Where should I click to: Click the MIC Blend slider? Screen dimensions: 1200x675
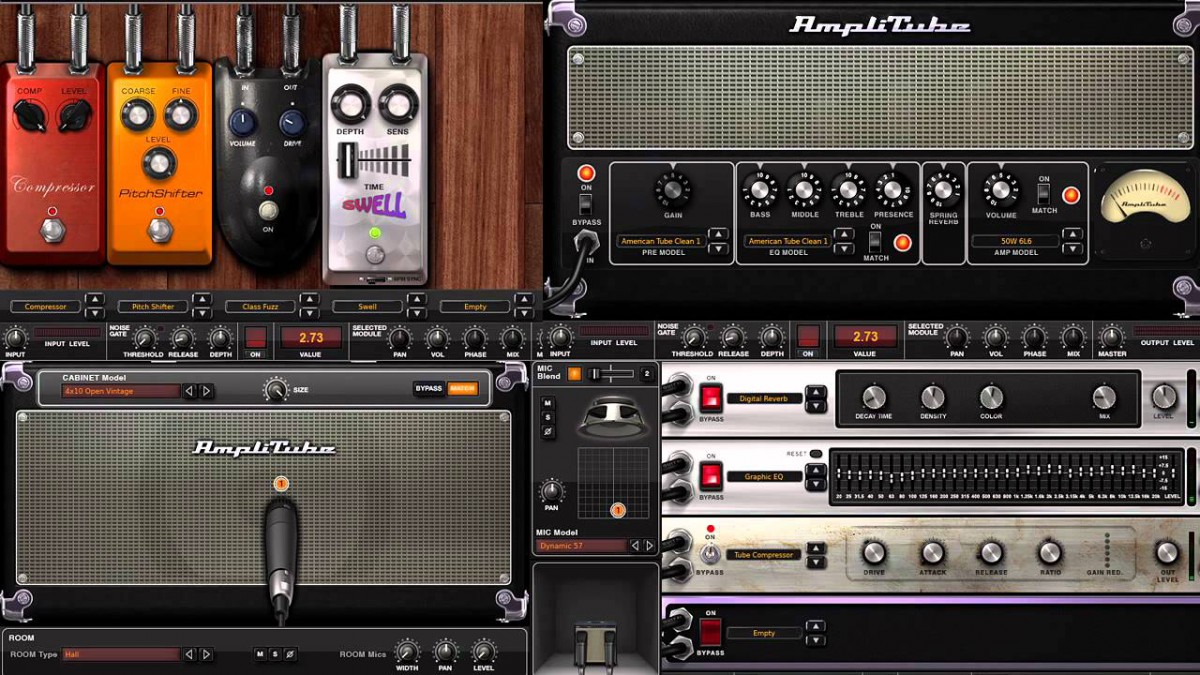tap(611, 374)
